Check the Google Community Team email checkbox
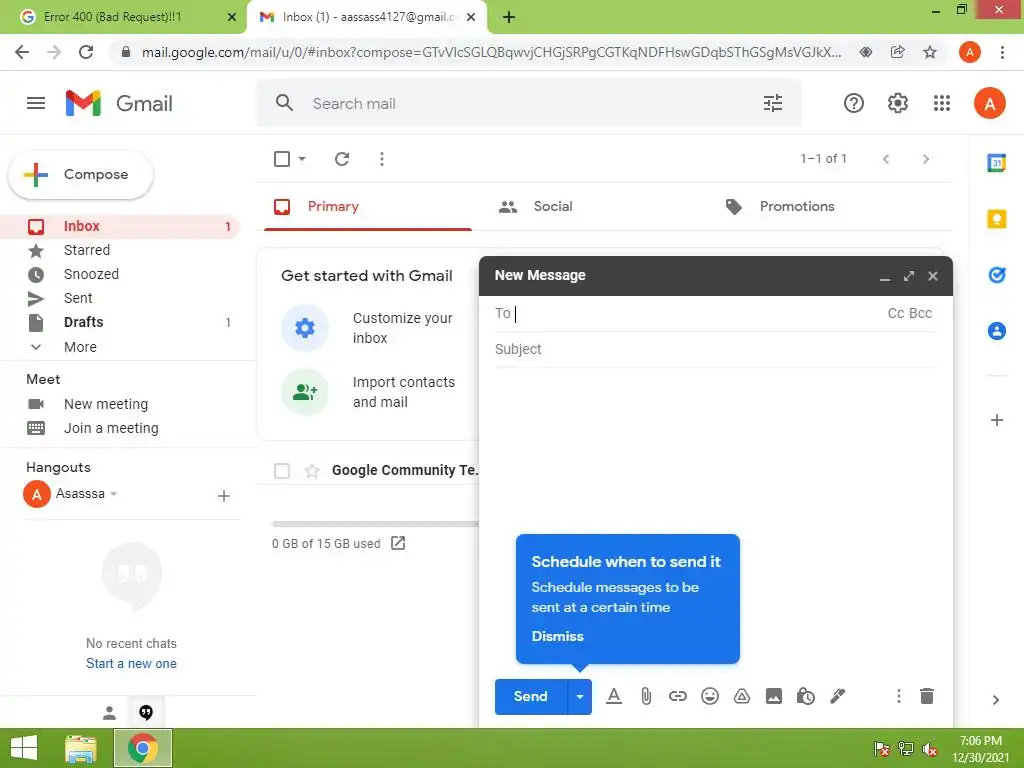Image resolution: width=1024 pixels, height=768 pixels. point(282,471)
